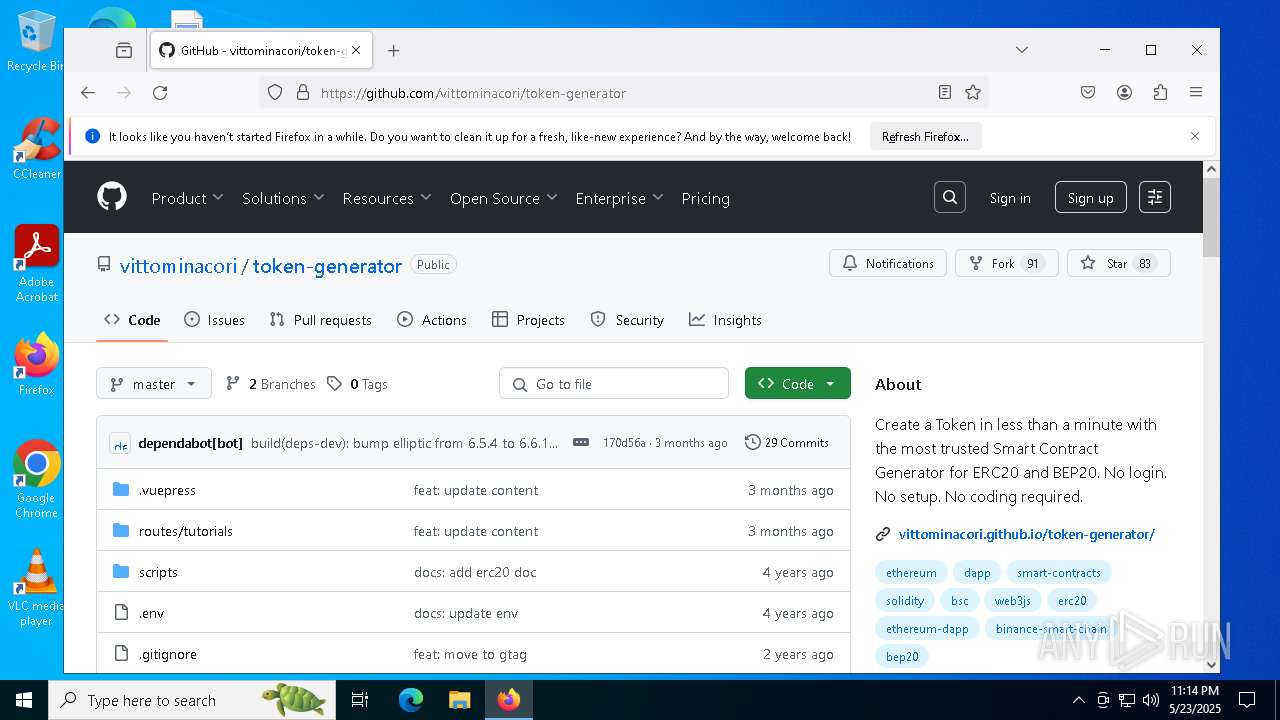
Task: Open the Firefox account icon
Action: tap(1124, 93)
